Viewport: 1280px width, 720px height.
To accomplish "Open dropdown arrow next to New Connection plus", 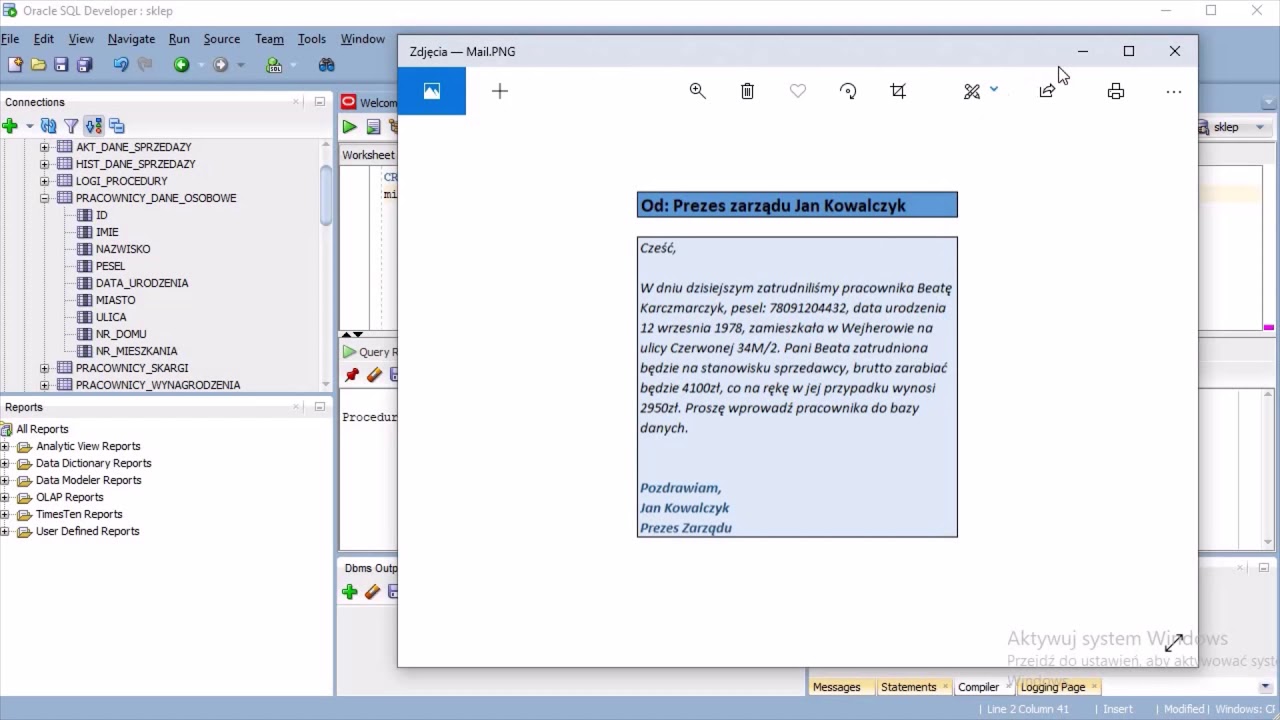I will [29, 126].
